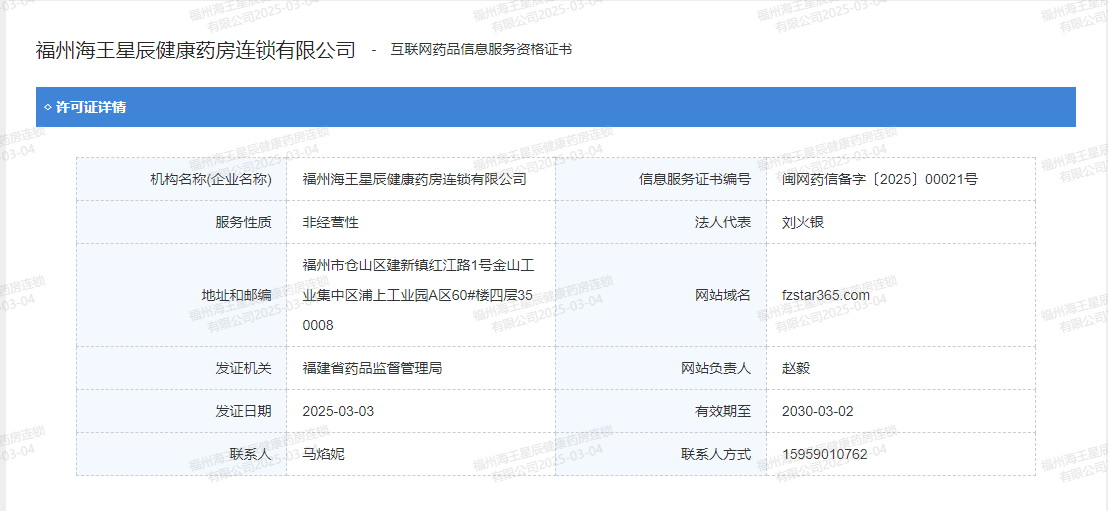
Task: Select the 非经营性 value
Action: (331, 223)
